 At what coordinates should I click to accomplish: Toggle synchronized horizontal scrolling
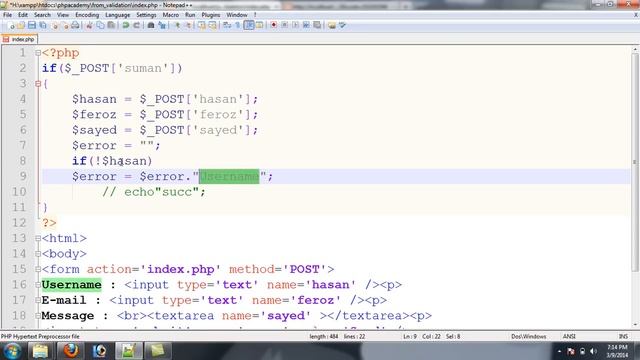point(213,25)
